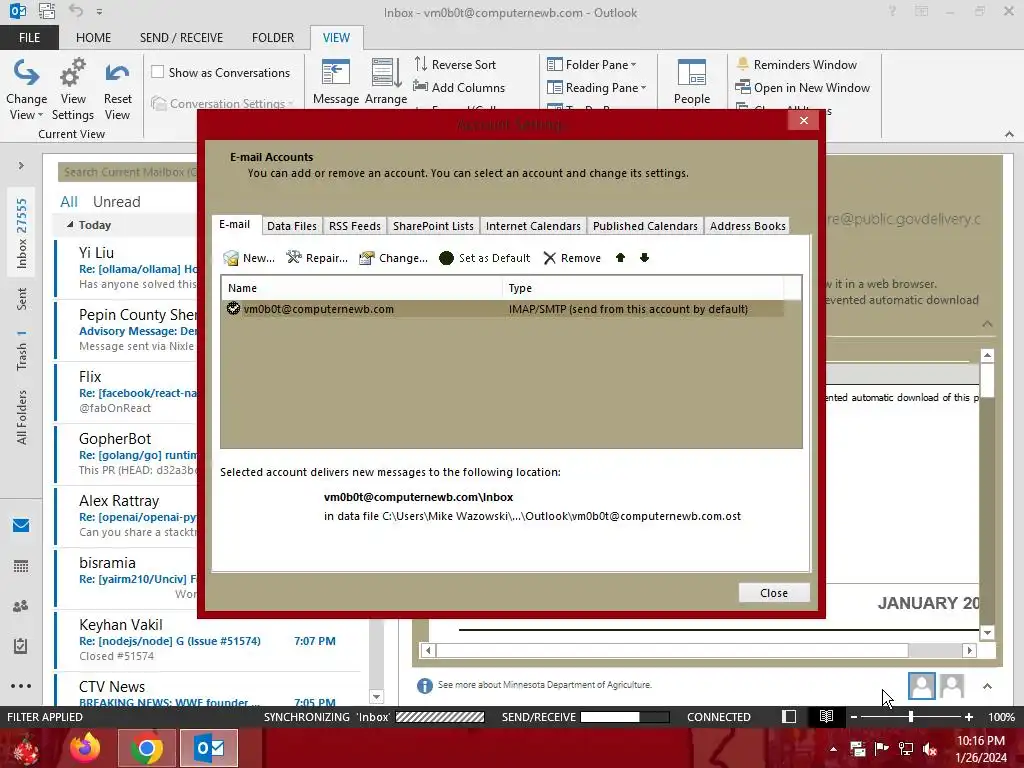Filter the message list by Unread

pos(116,202)
